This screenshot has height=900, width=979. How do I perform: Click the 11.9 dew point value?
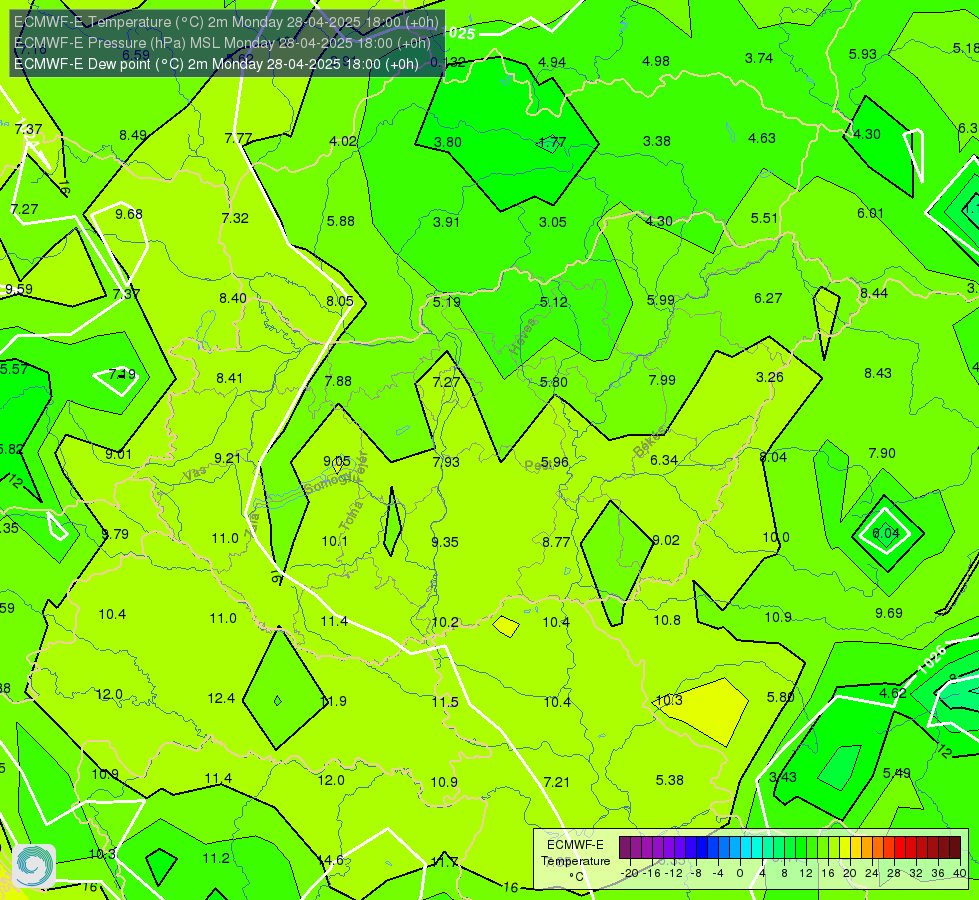point(333,701)
